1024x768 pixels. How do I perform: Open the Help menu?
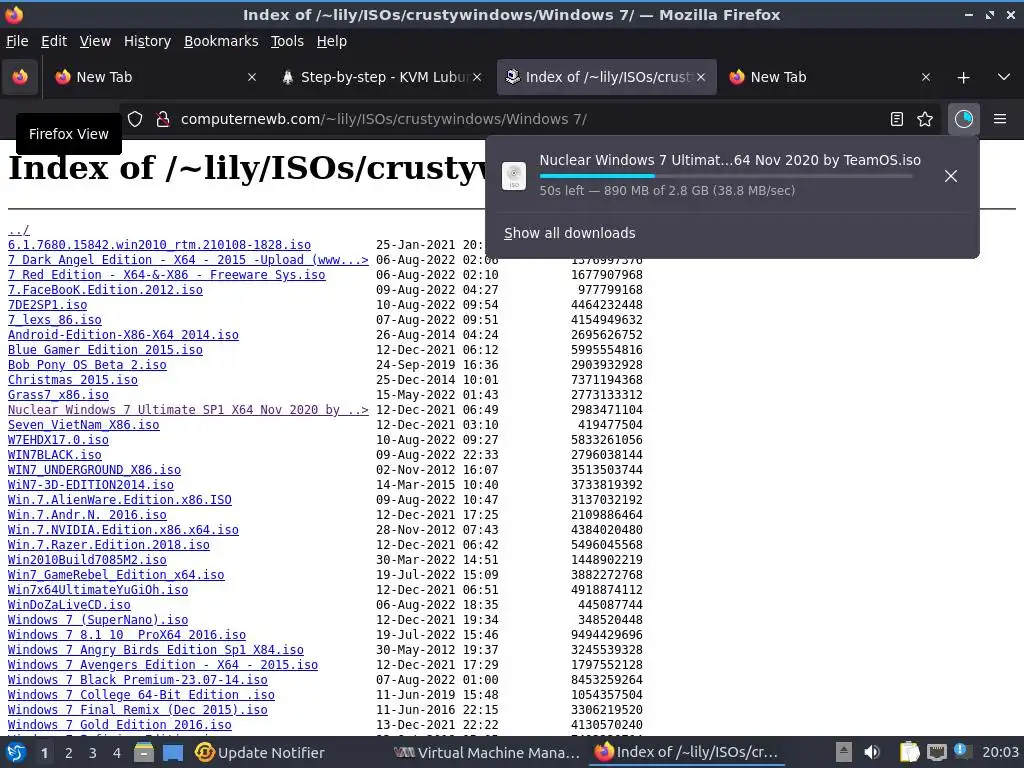click(x=332, y=41)
